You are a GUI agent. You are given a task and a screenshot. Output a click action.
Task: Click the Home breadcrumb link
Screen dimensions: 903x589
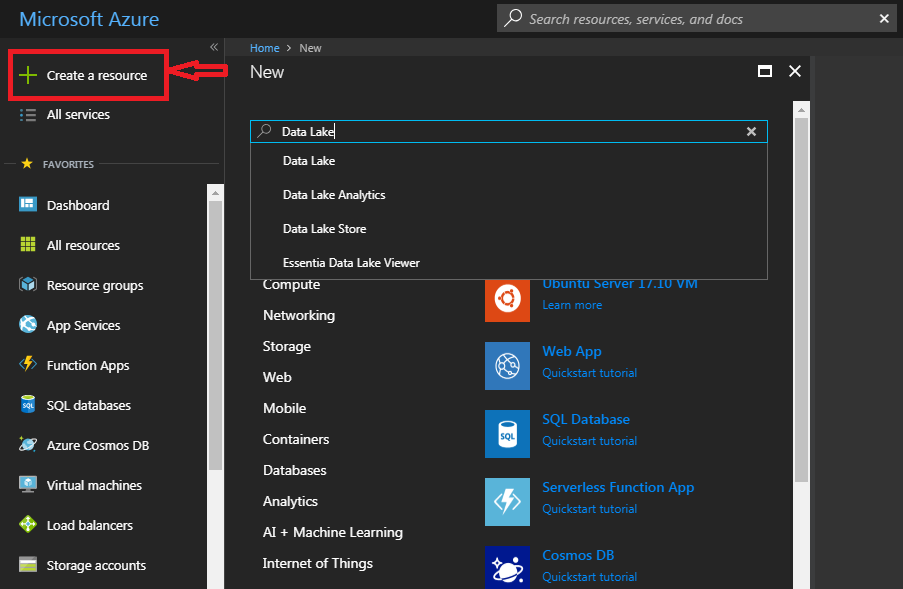pos(264,48)
